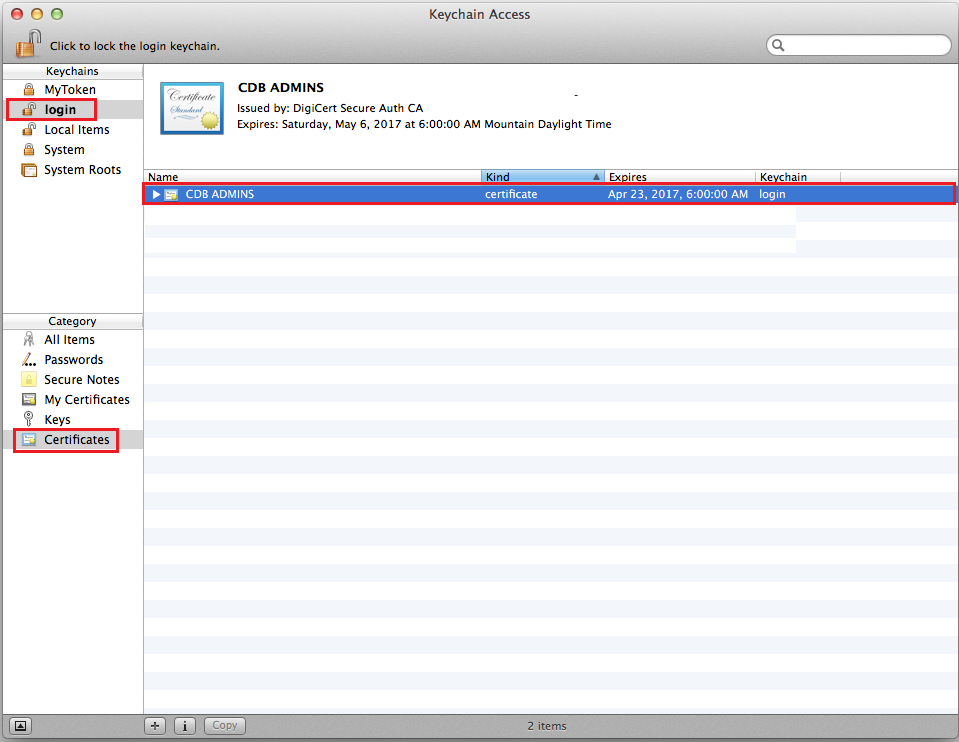Image resolution: width=959 pixels, height=742 pixels.
Task: Sort the list by Kind column
Action: coord(540,177)
